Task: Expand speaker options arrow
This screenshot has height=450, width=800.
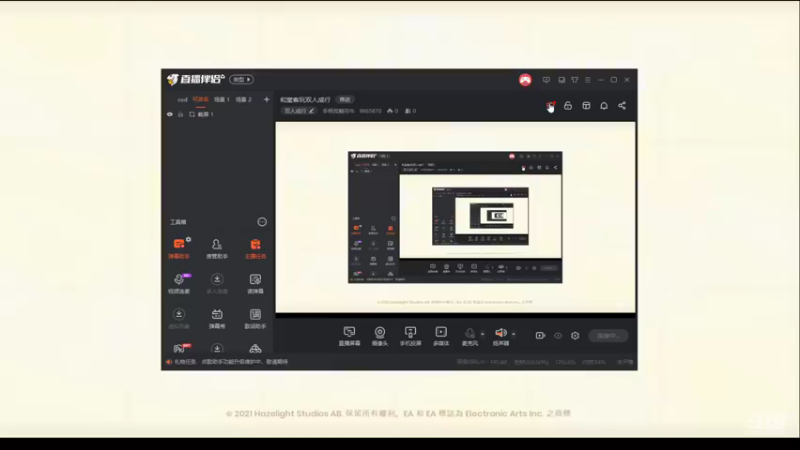Action: [514, 334]
